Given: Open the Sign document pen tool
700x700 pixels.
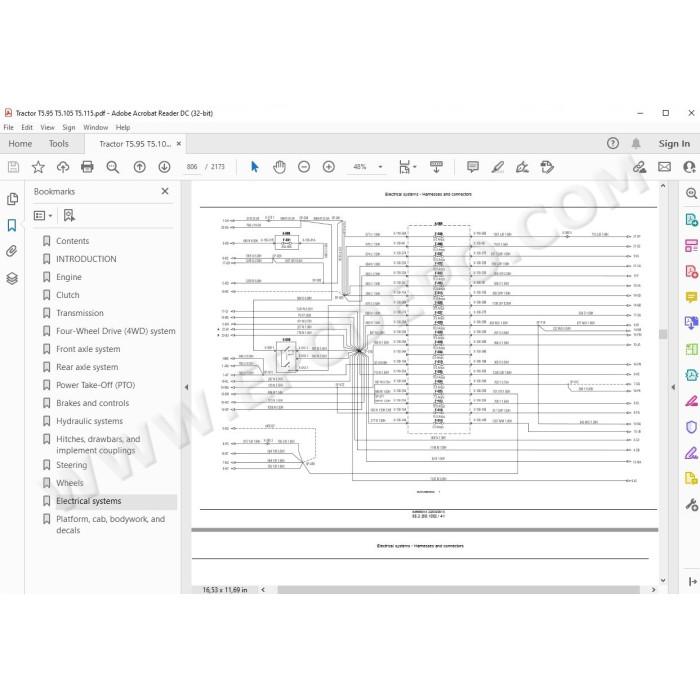Looking at the screenshot, I should coord(522,167).
